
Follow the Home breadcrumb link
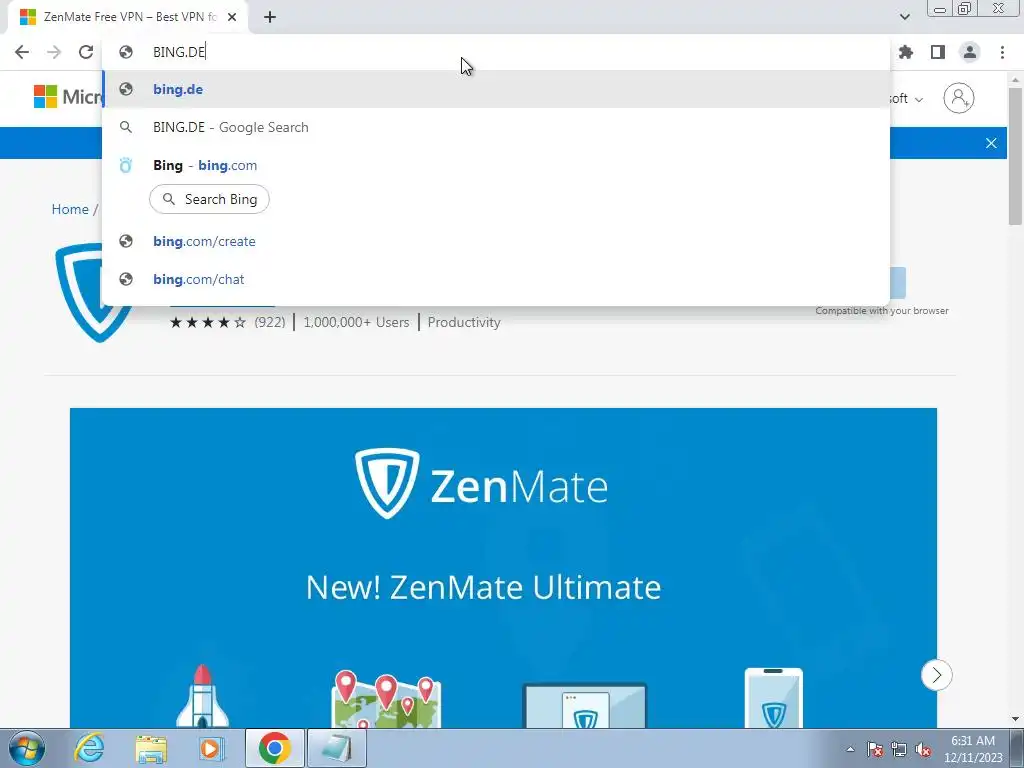click(x=70, y=209)
